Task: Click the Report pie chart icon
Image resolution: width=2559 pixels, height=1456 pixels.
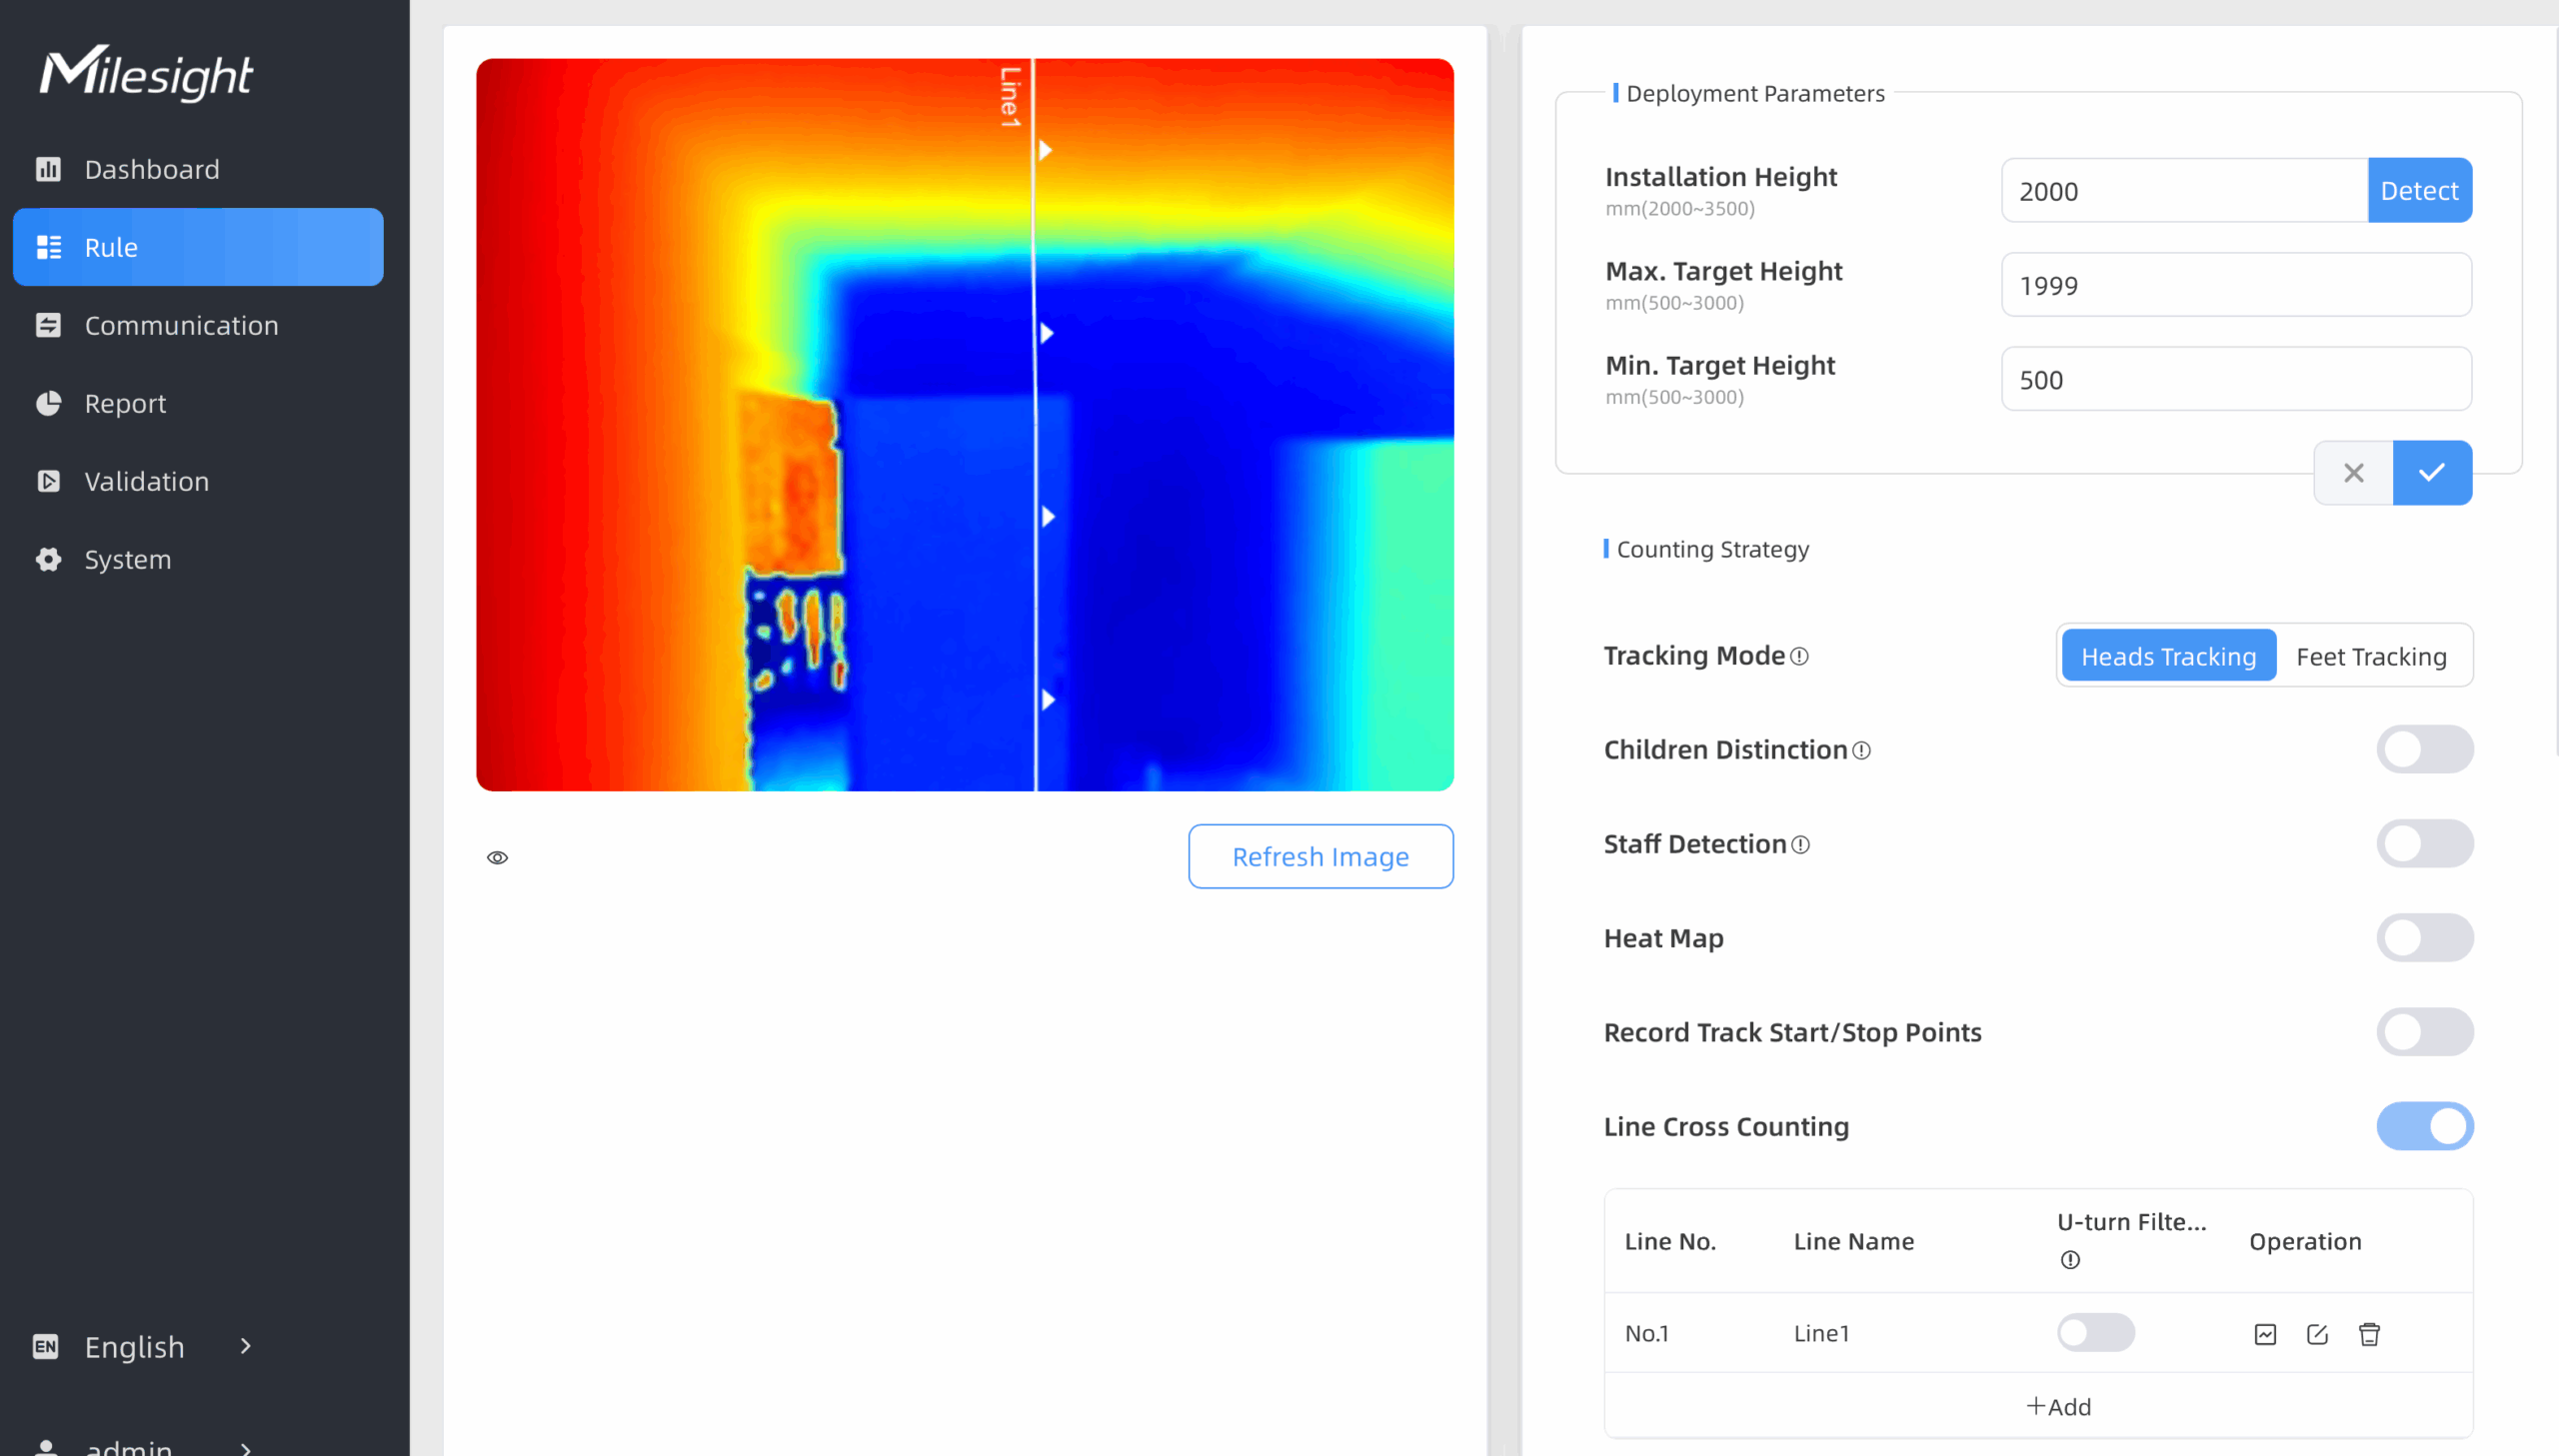Action: (48, 403)
